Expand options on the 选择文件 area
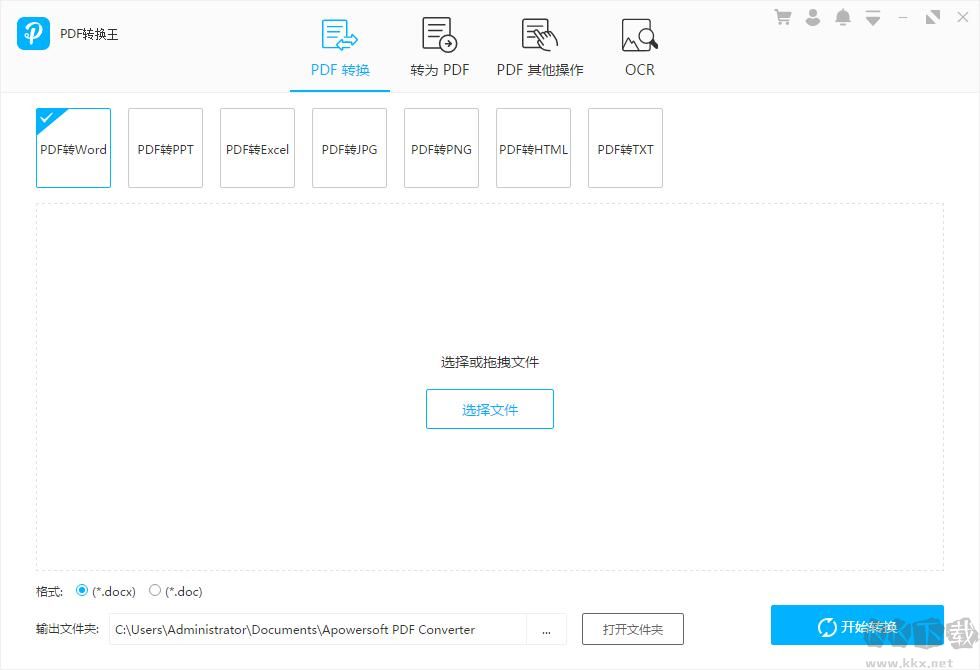Viewport: 980px width, 670px height. [x=490, y=362]
